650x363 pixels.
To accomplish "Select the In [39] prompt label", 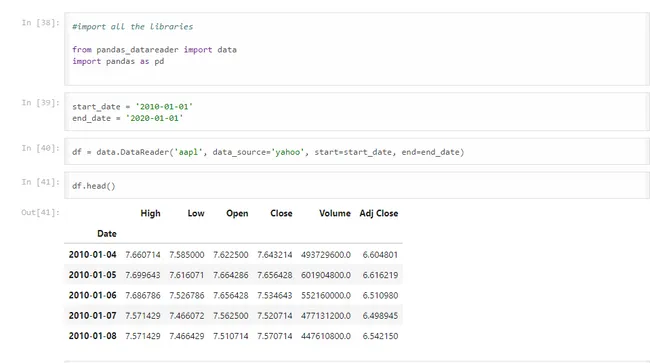I will pyautogui.click(x=41, y=103).
